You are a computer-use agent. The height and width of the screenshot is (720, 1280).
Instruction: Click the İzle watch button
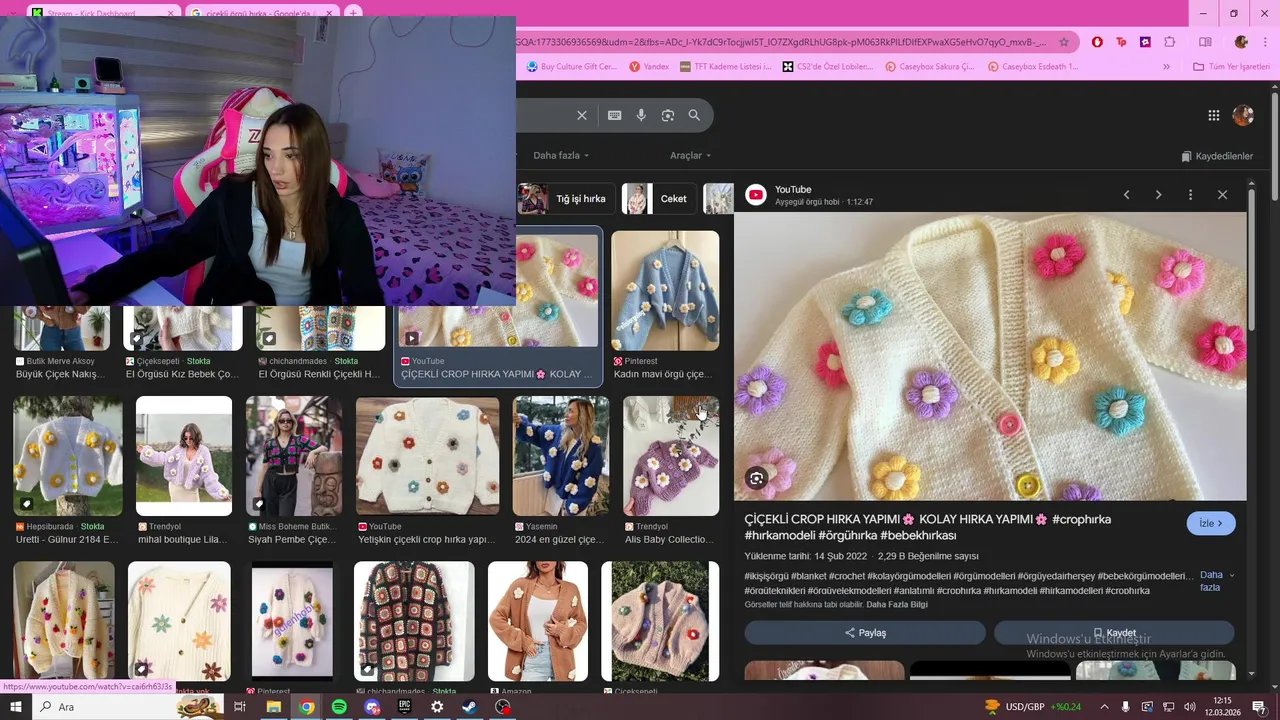pos(1211,523)
